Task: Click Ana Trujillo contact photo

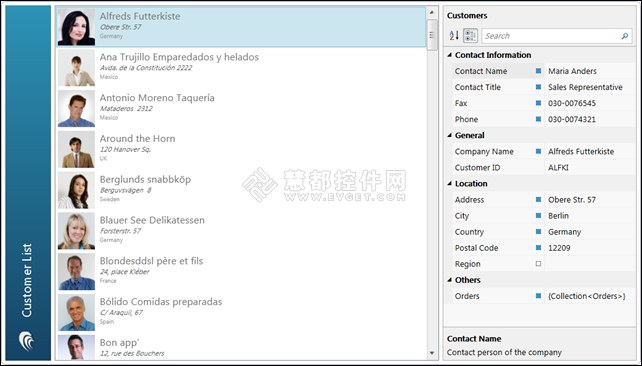Action: (76, 68)
